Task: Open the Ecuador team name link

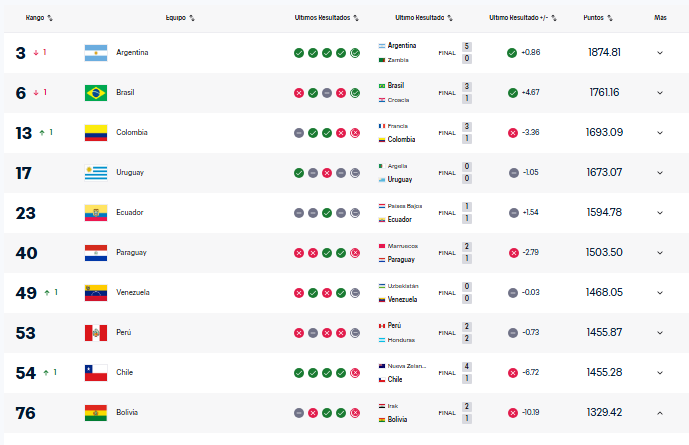Action: [130, 212]
